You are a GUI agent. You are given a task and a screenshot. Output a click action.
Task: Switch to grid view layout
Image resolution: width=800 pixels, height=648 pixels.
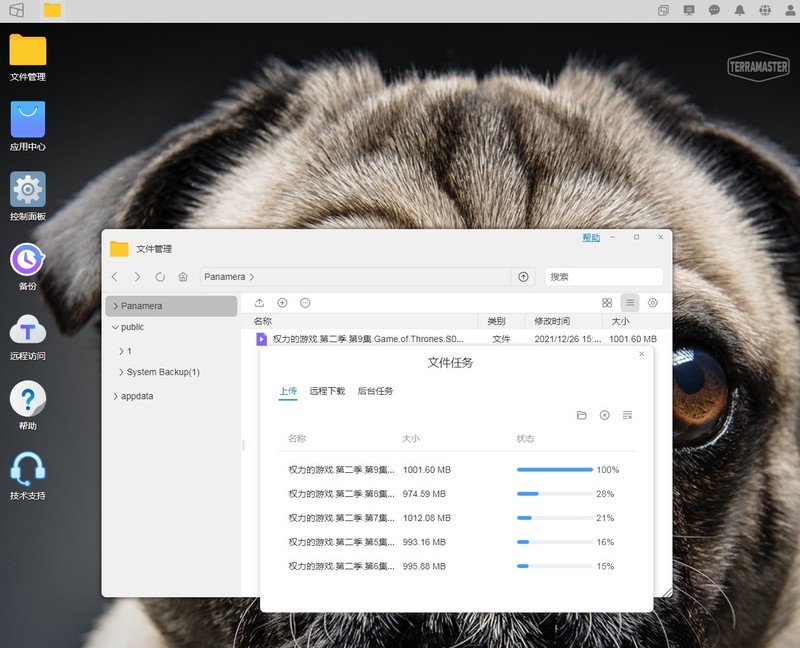607,302
